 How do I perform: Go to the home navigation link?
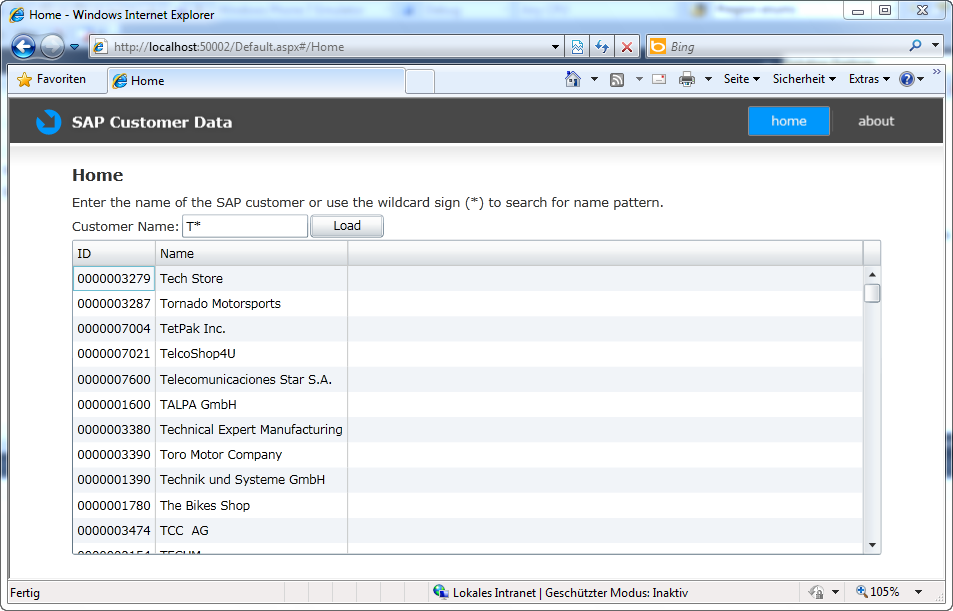pos(788,121)
